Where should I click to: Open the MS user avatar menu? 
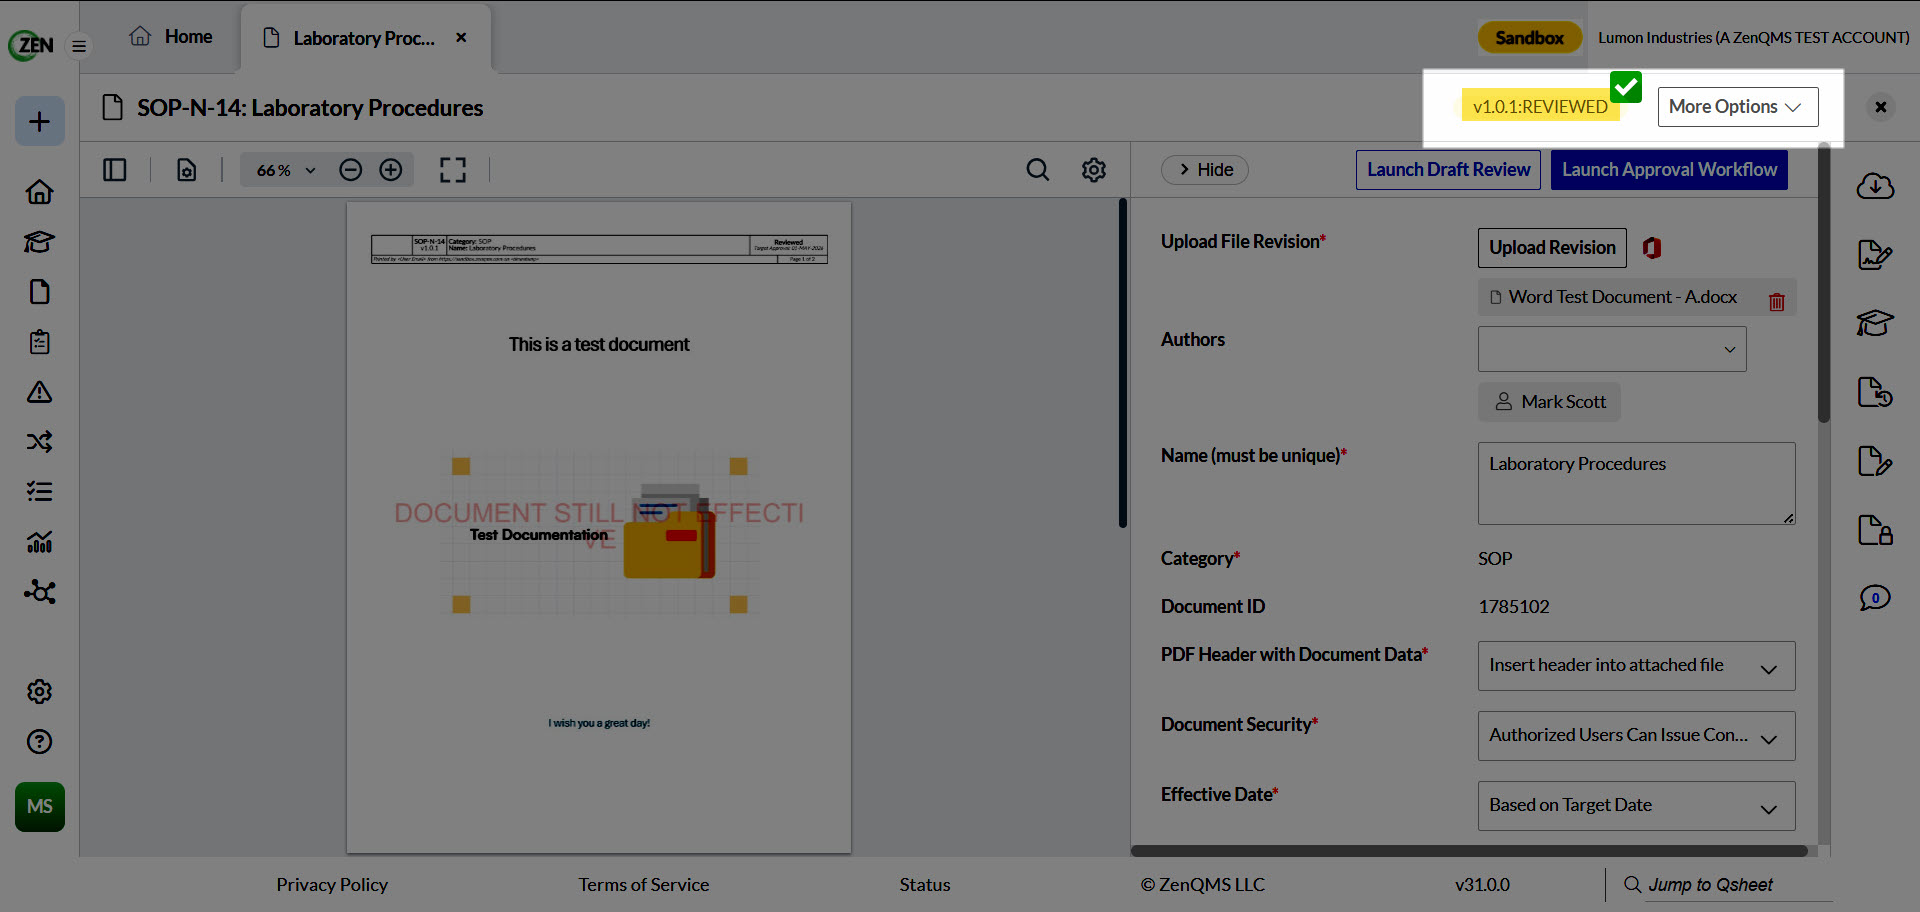click(x=40, y=806)
